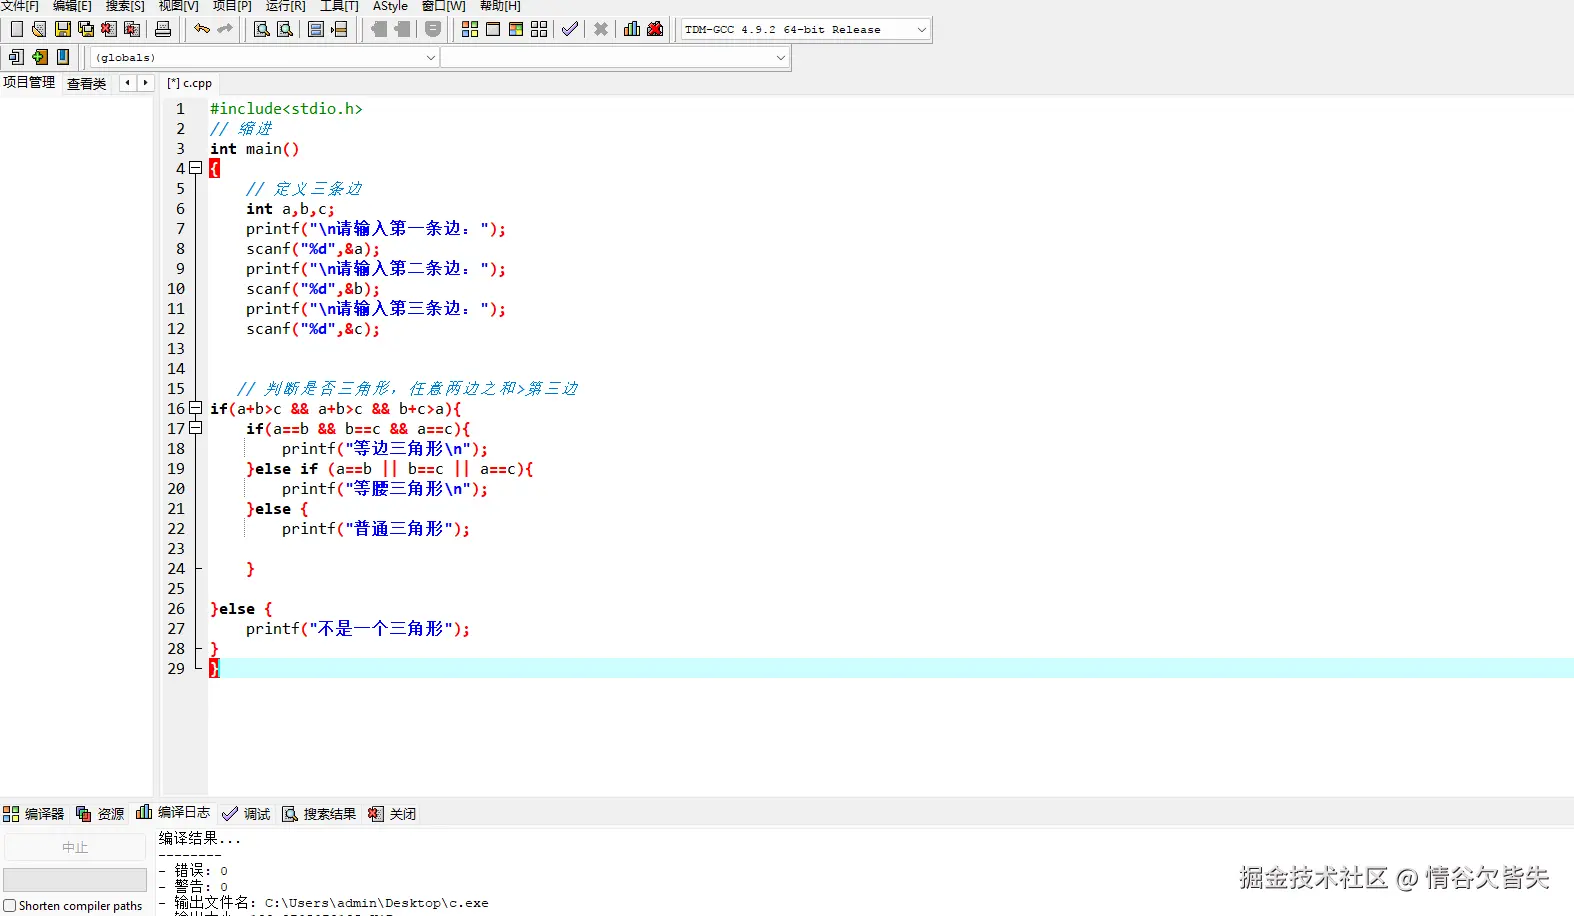Open the 帮助[H] menu
The width and height of the screenshot is (1574, 916).
click(500, 6)
